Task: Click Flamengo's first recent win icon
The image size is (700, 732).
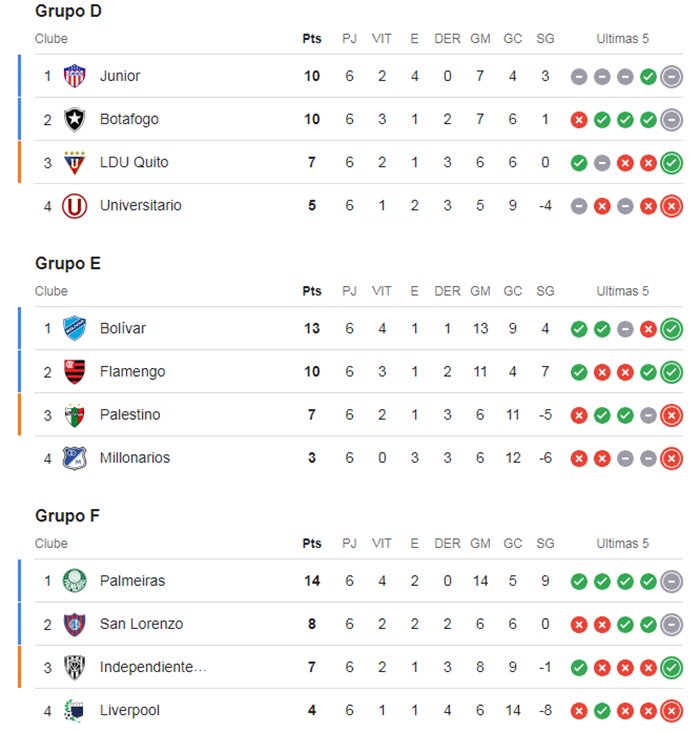Action: (579, 373)
